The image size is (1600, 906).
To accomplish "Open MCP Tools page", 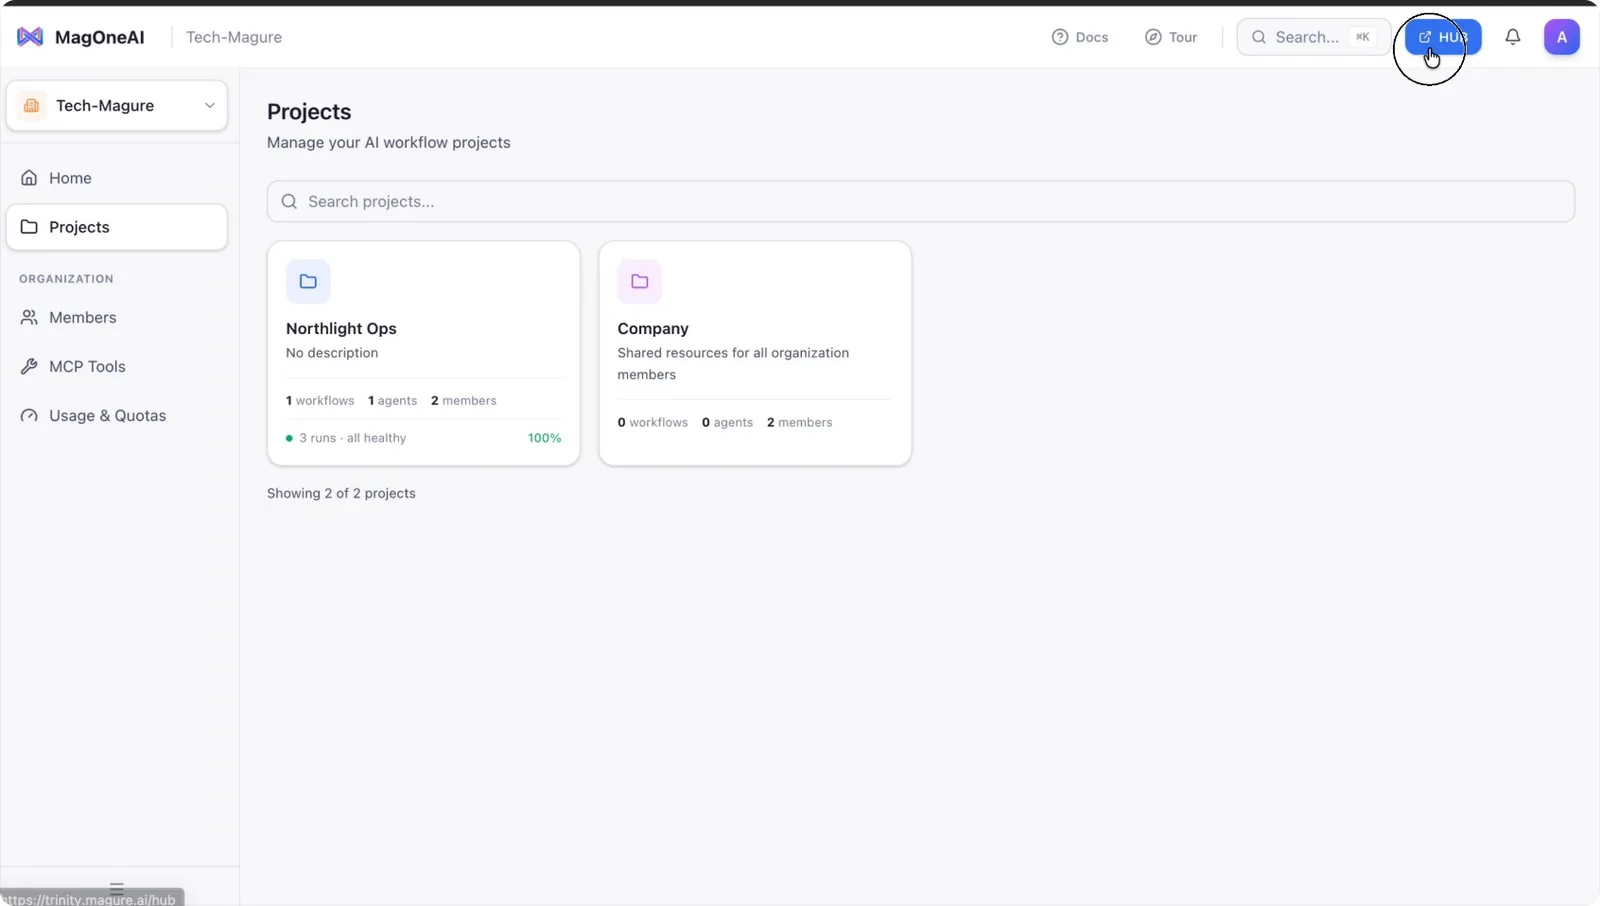I will click(x=117, y=366).
